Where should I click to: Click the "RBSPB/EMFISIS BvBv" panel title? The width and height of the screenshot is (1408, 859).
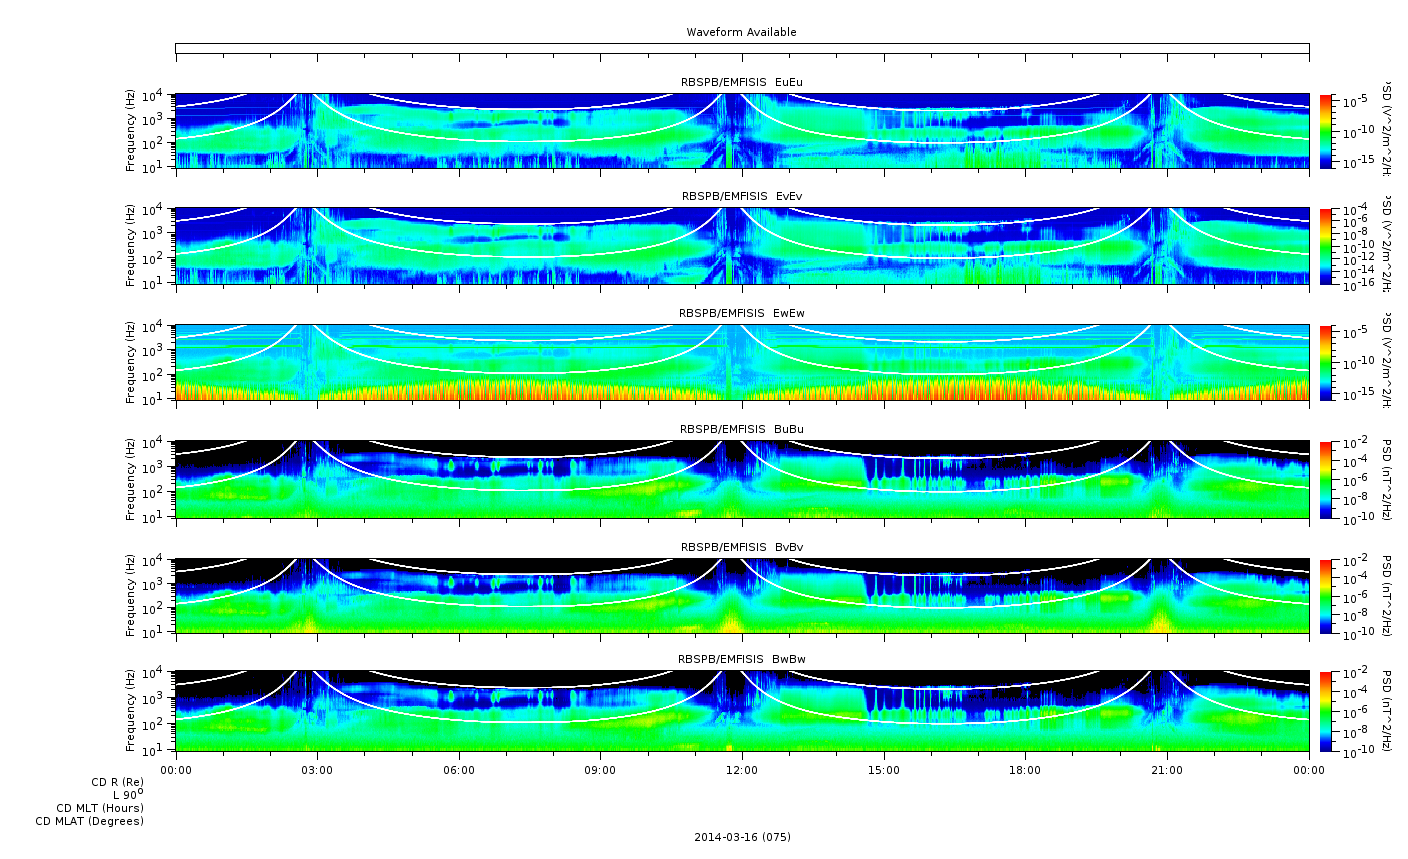(742, 547)
